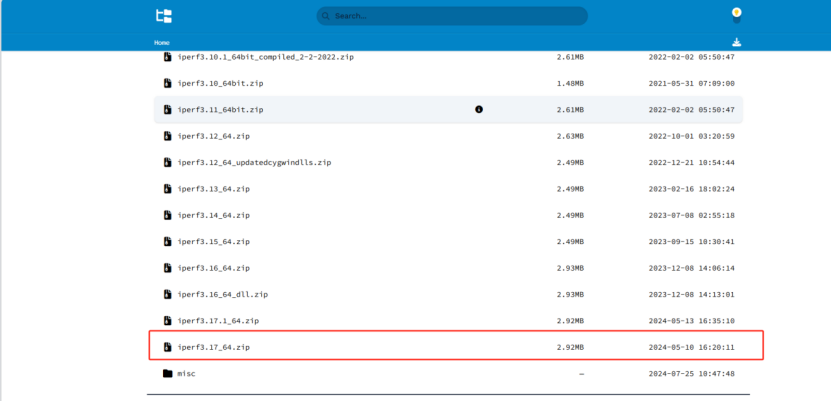Click zip icon beside iperf3.12_64.zip

point(167,136)
